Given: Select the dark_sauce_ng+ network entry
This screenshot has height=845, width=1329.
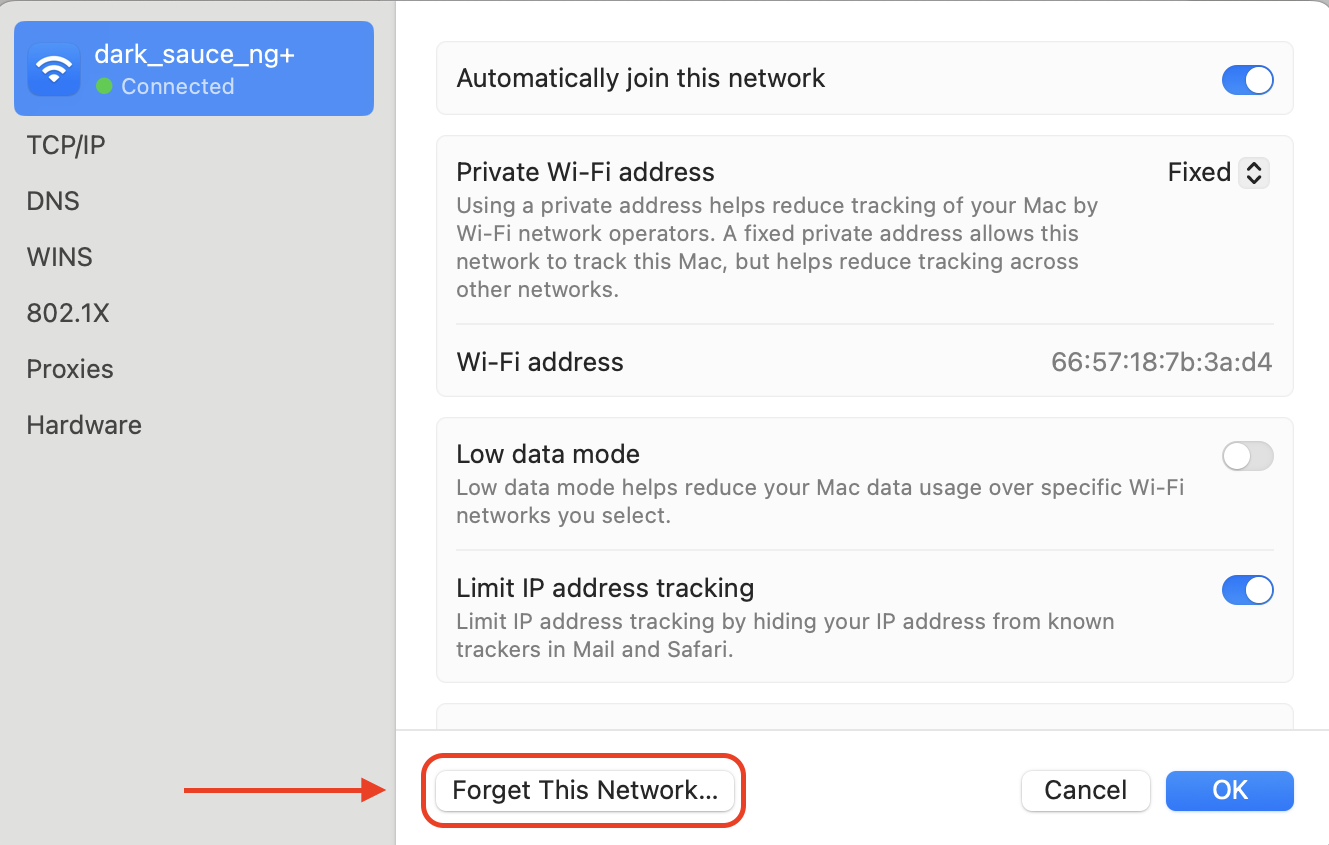Looking at the screenshot, I should pos(193,68).
